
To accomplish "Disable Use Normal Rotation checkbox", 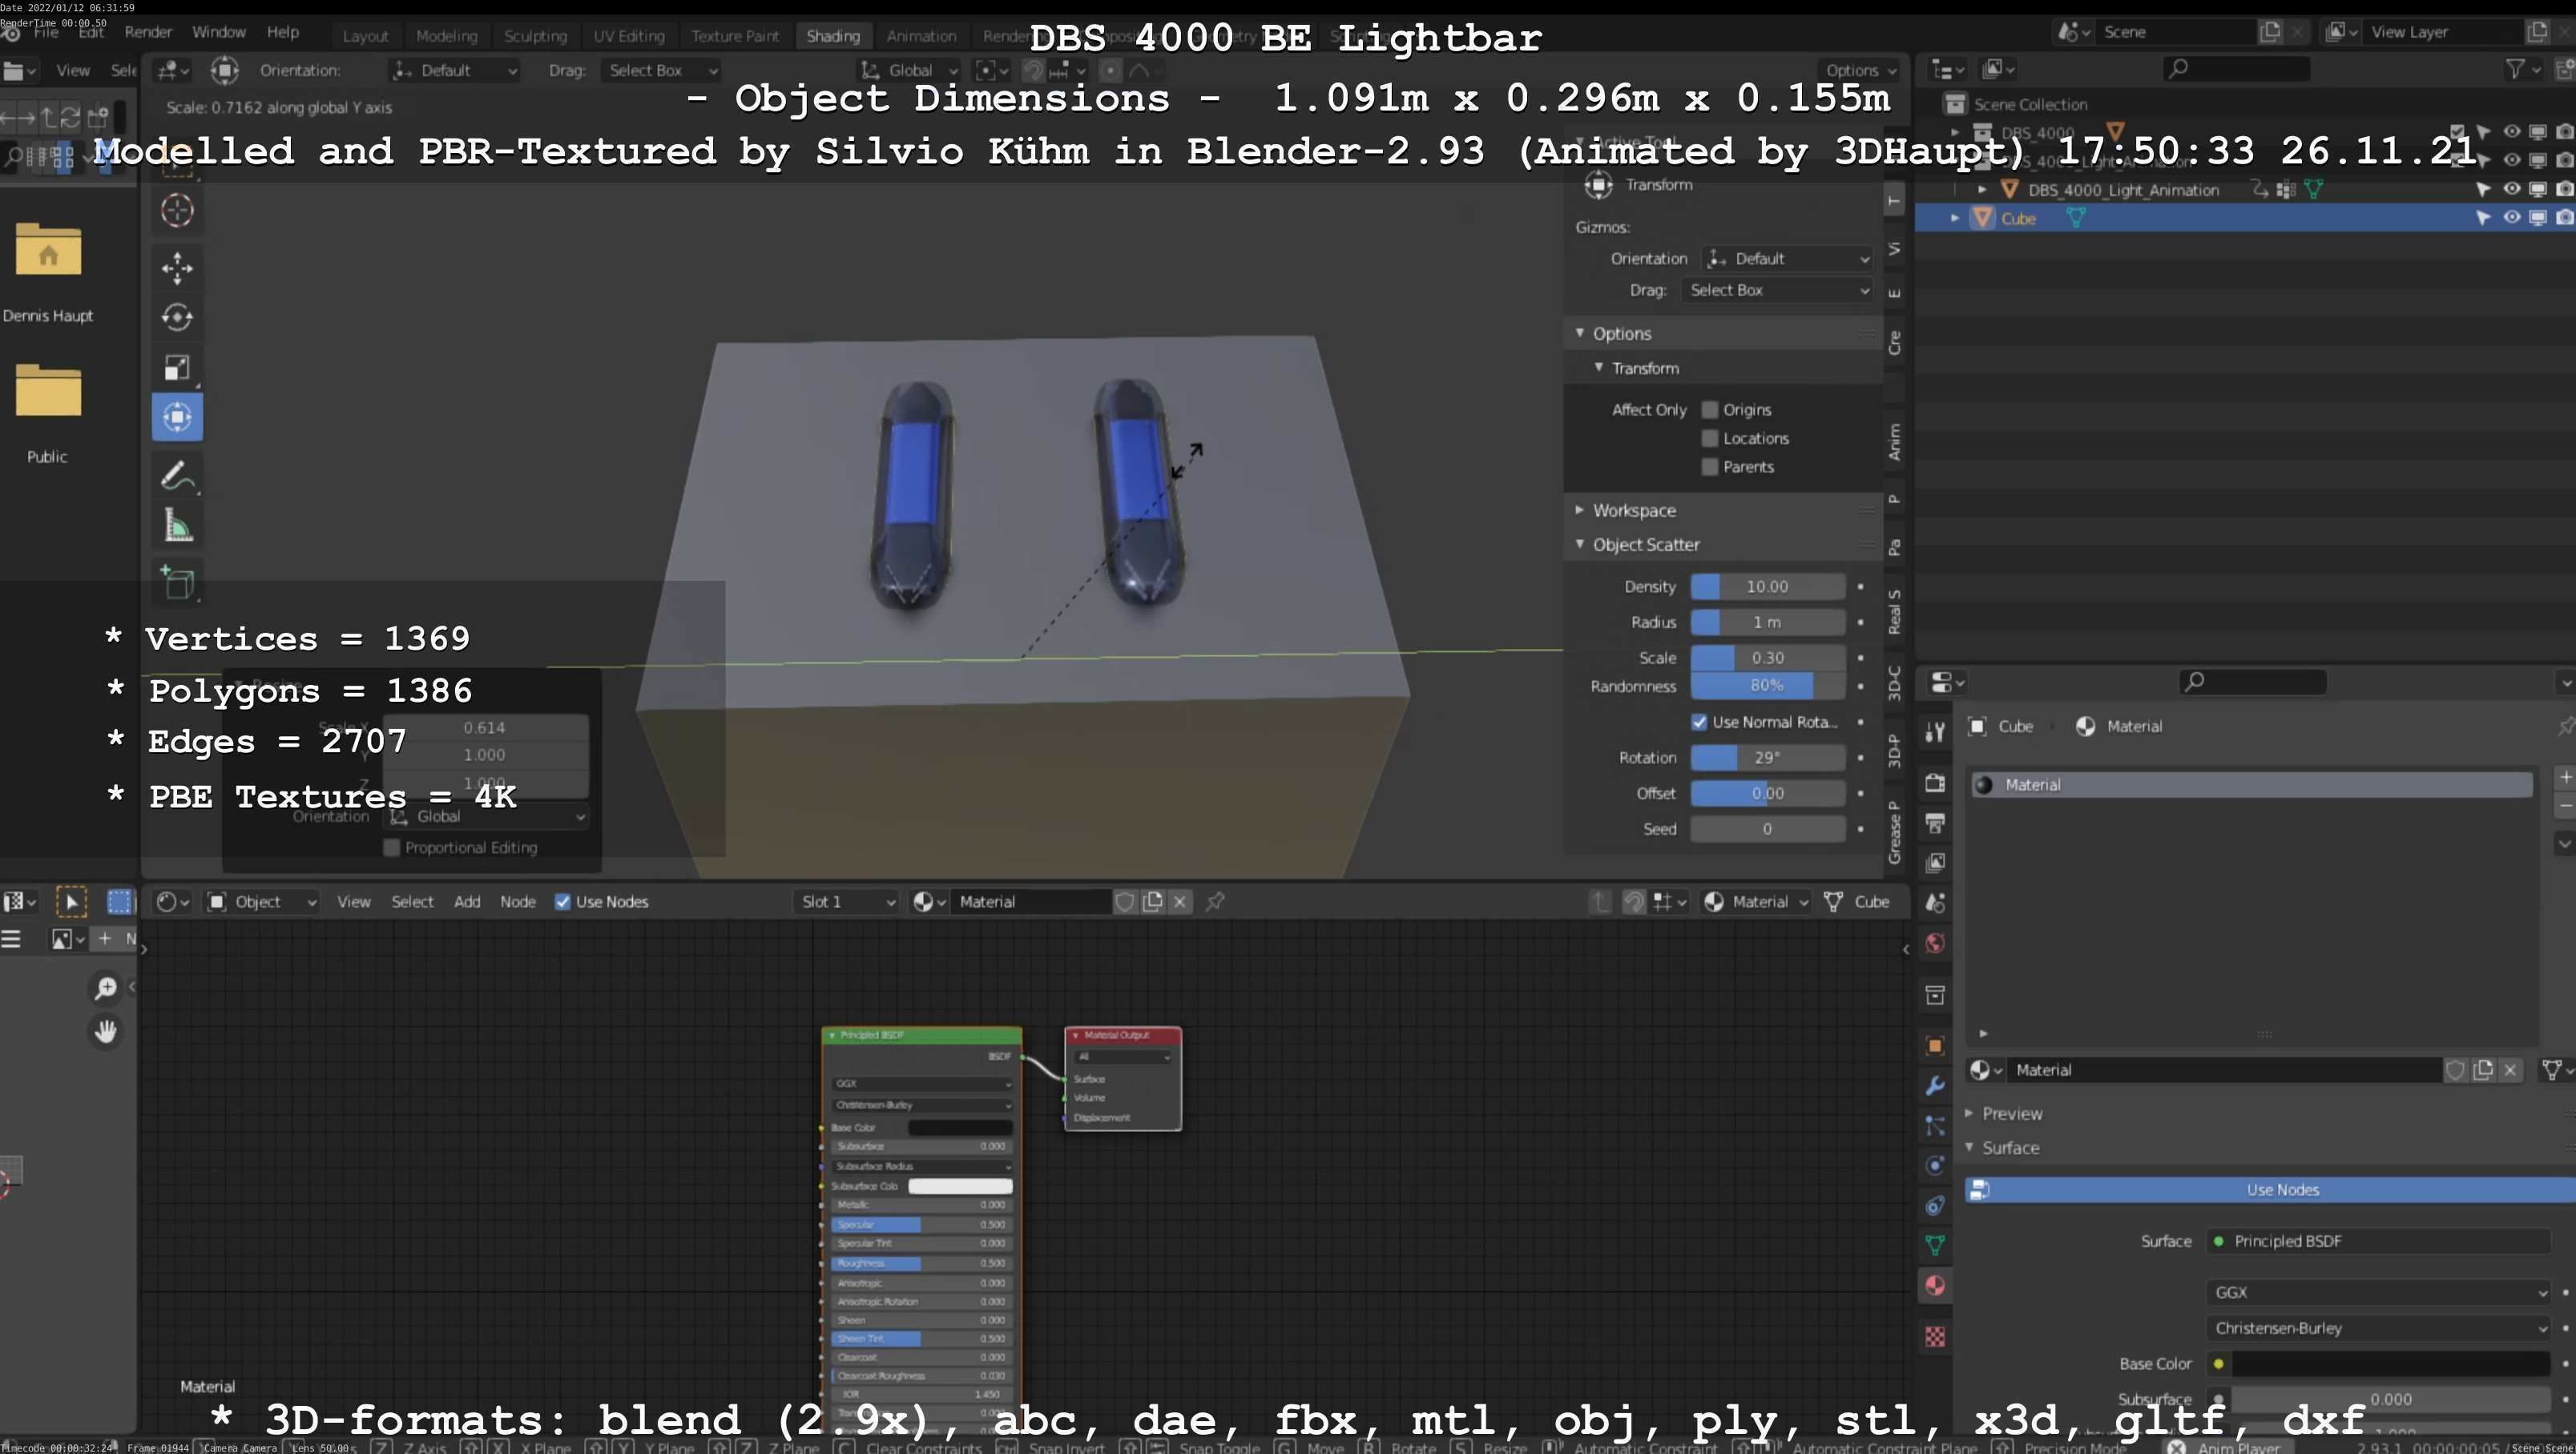I will [x=1699, y=722].
